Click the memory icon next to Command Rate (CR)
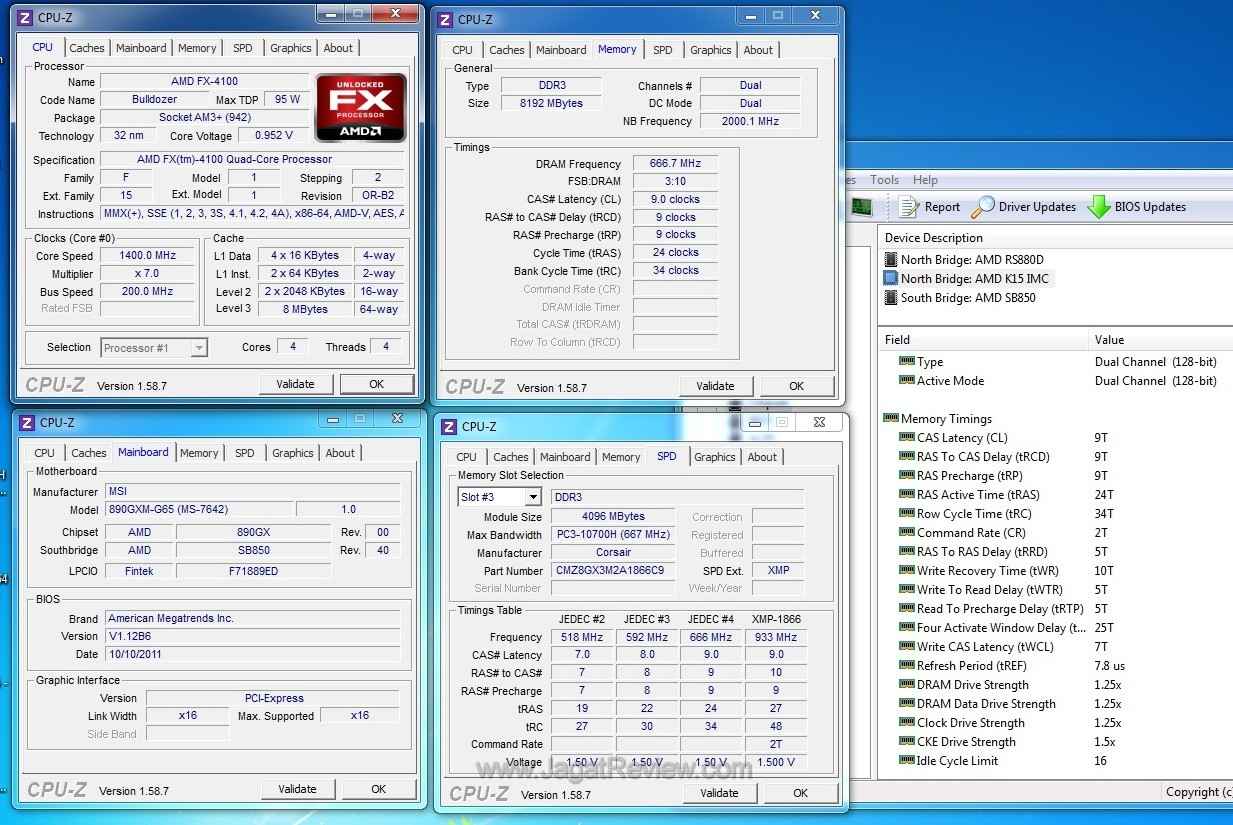 [907, 532]
